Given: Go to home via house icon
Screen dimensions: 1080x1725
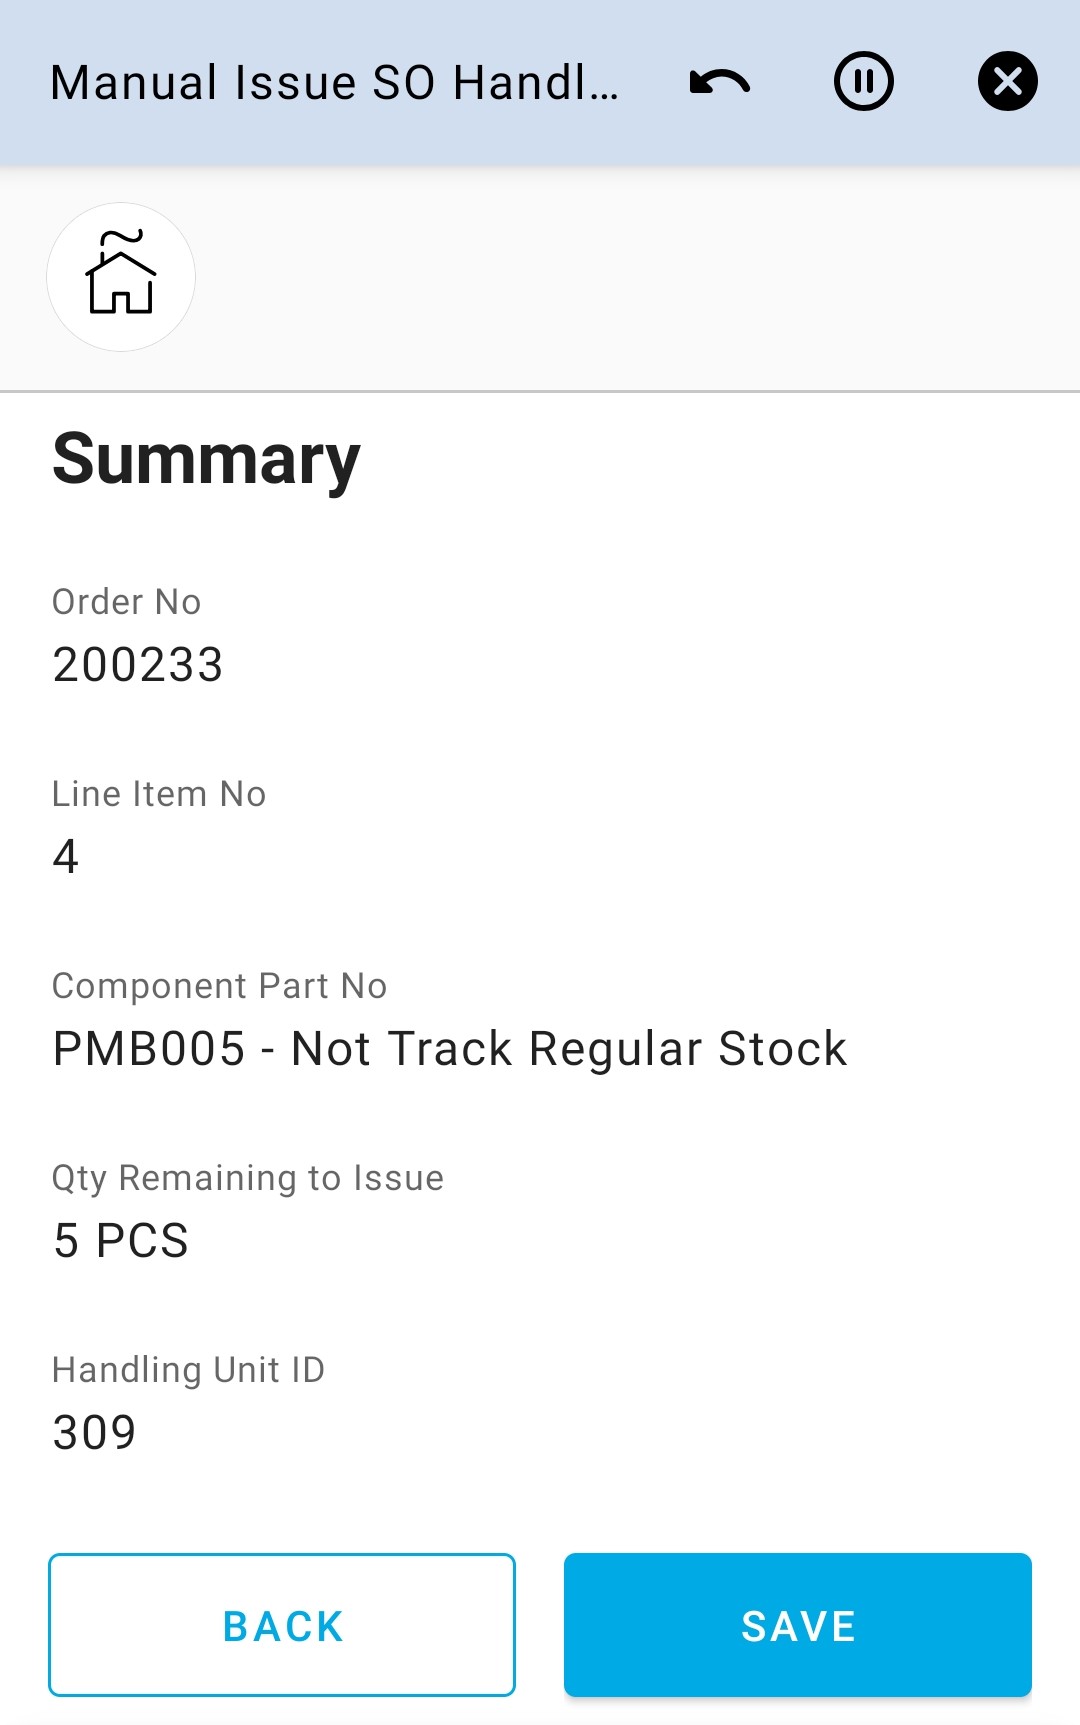Looking at the screenshot, I should point(121,274).
